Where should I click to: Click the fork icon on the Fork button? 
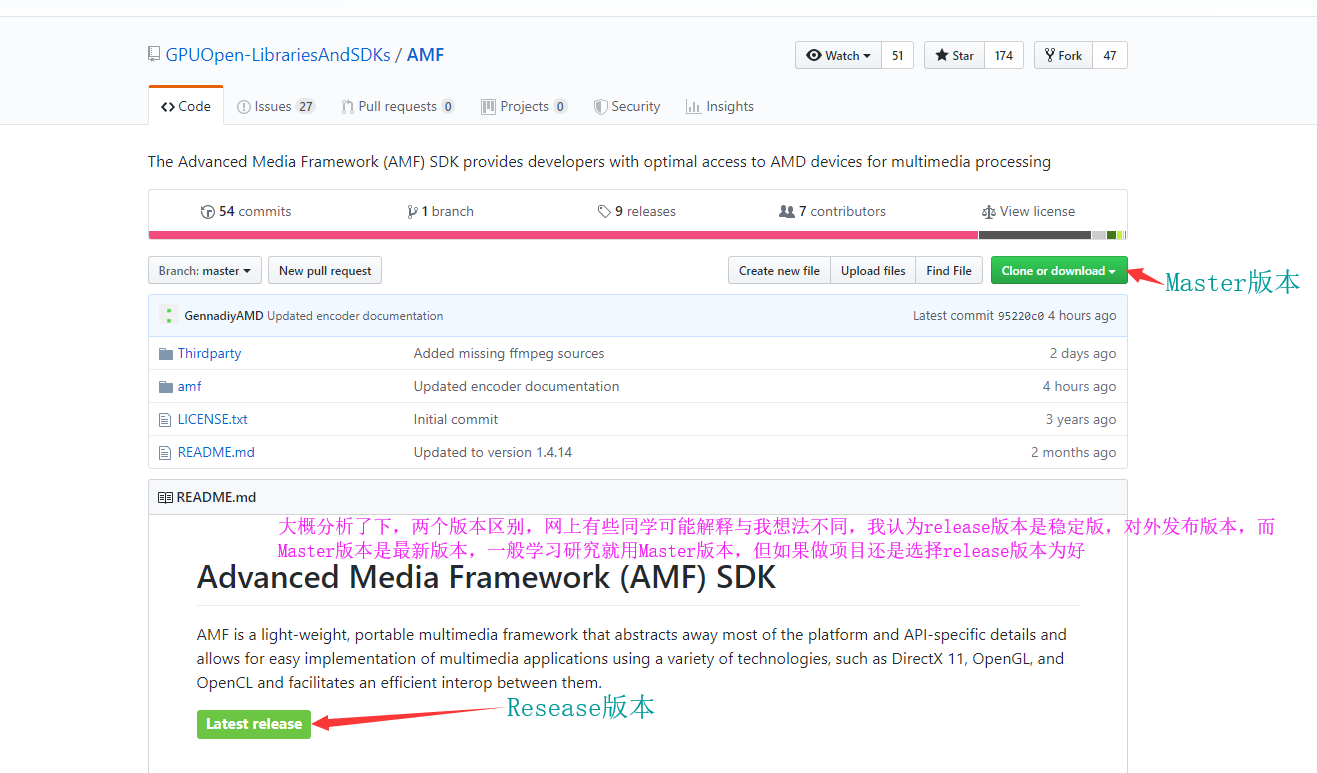pos(1048,55)
